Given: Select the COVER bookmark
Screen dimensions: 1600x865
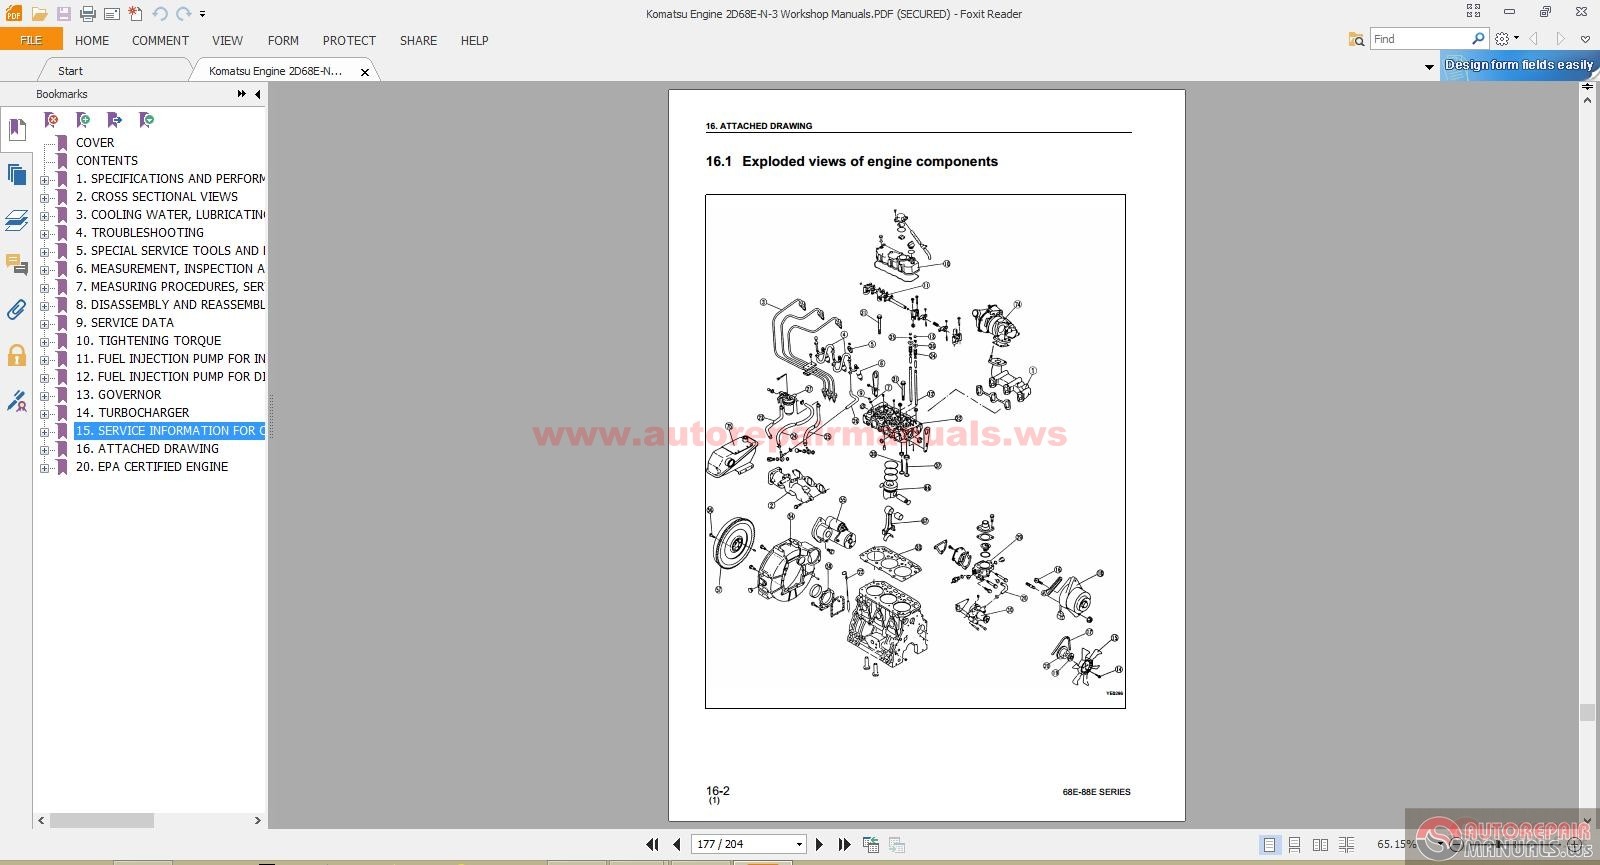Looking at the screenshot, I should (x=95, y=143).
